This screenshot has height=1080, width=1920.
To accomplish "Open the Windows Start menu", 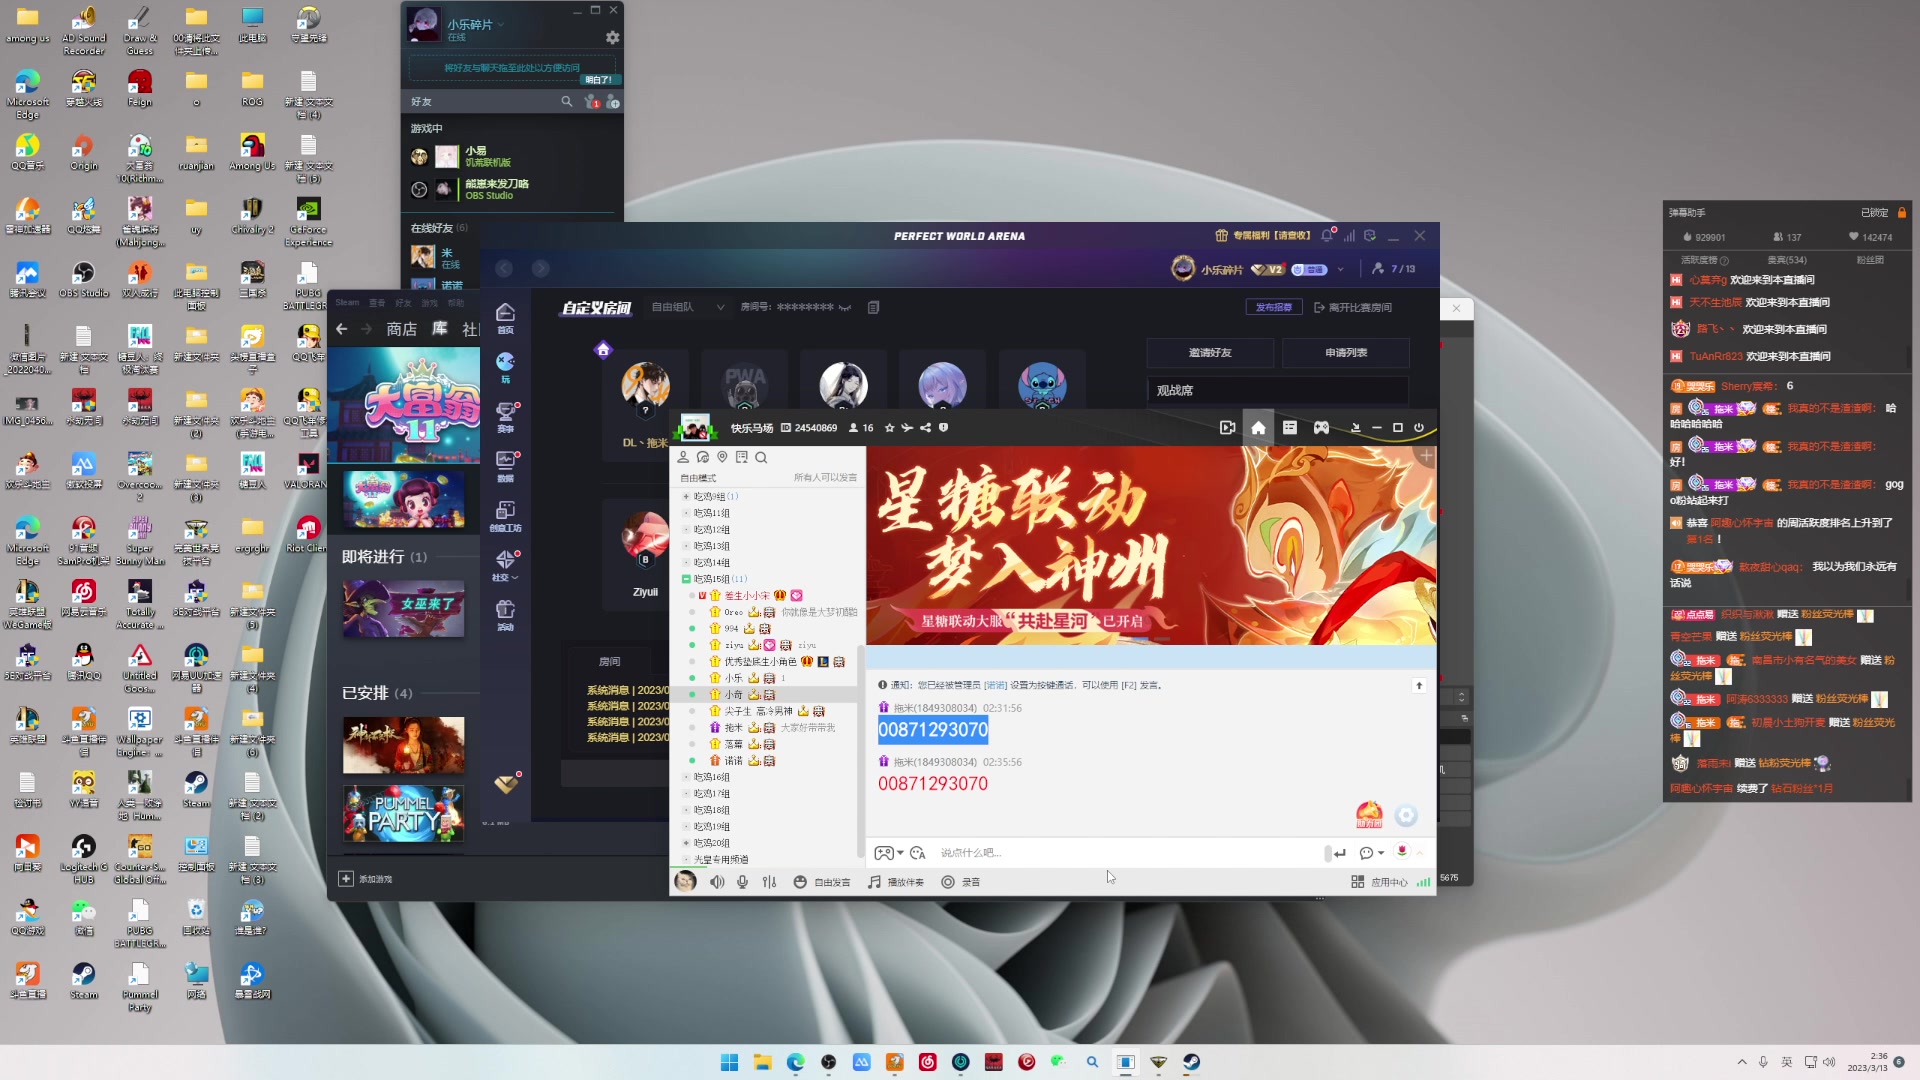I will click(x=729, y=1062).
